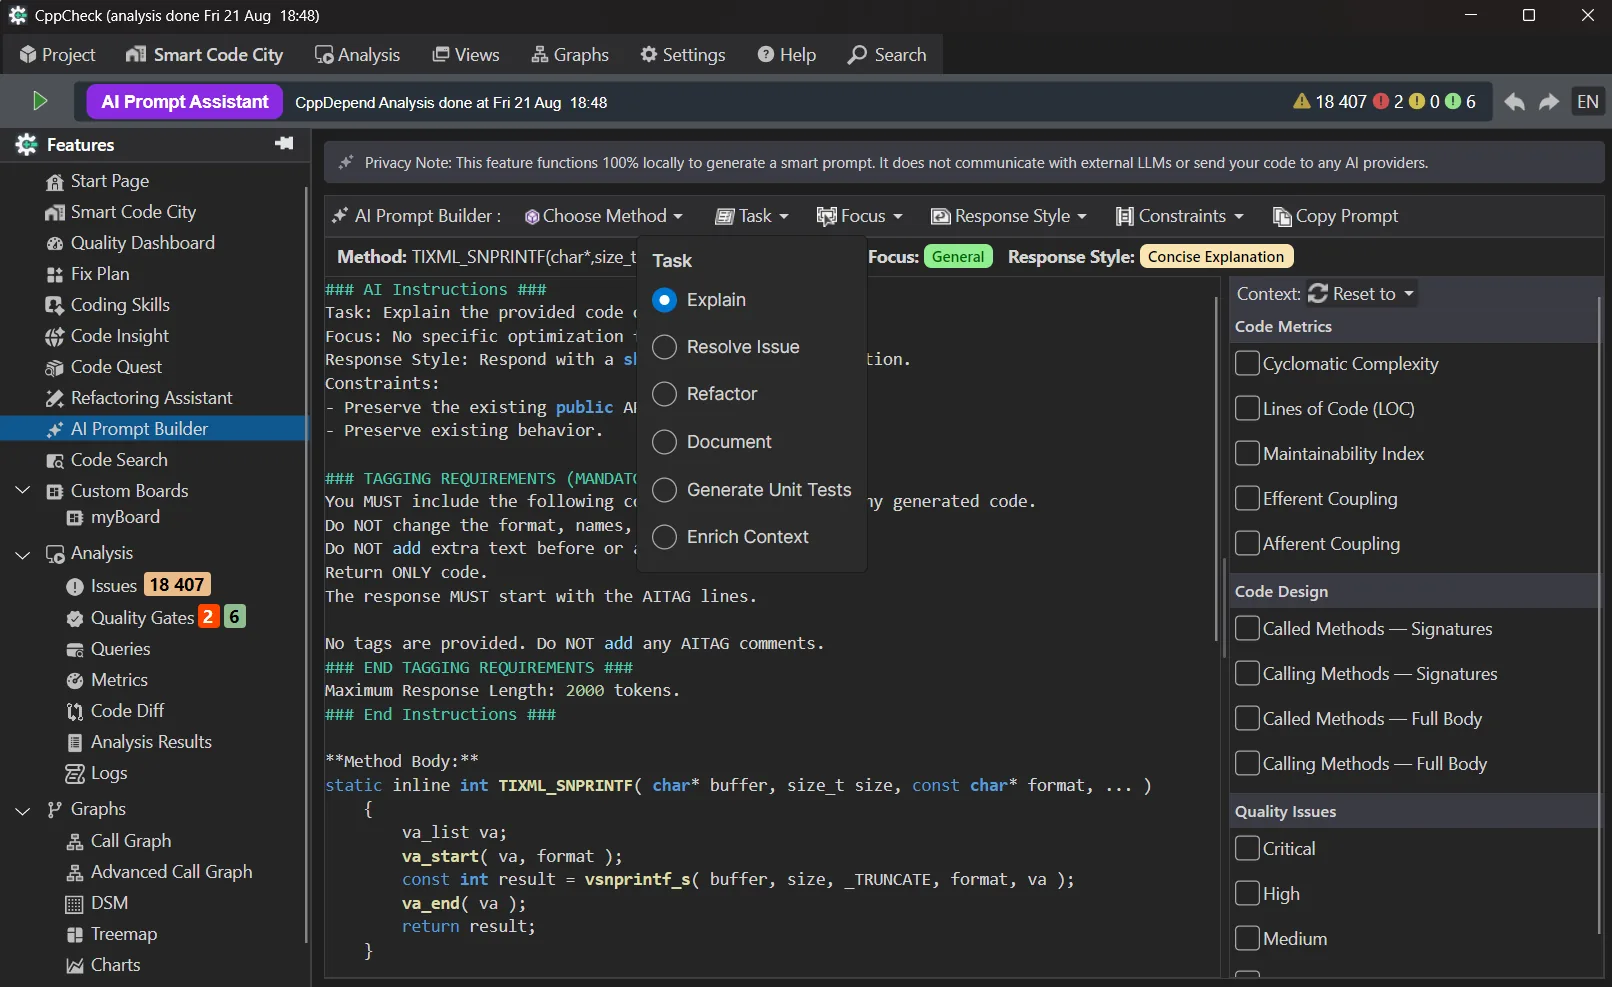Screen dimensions: 1612x987
Task: Click the Metrics icon in tree
Action: tap(75, 681)
